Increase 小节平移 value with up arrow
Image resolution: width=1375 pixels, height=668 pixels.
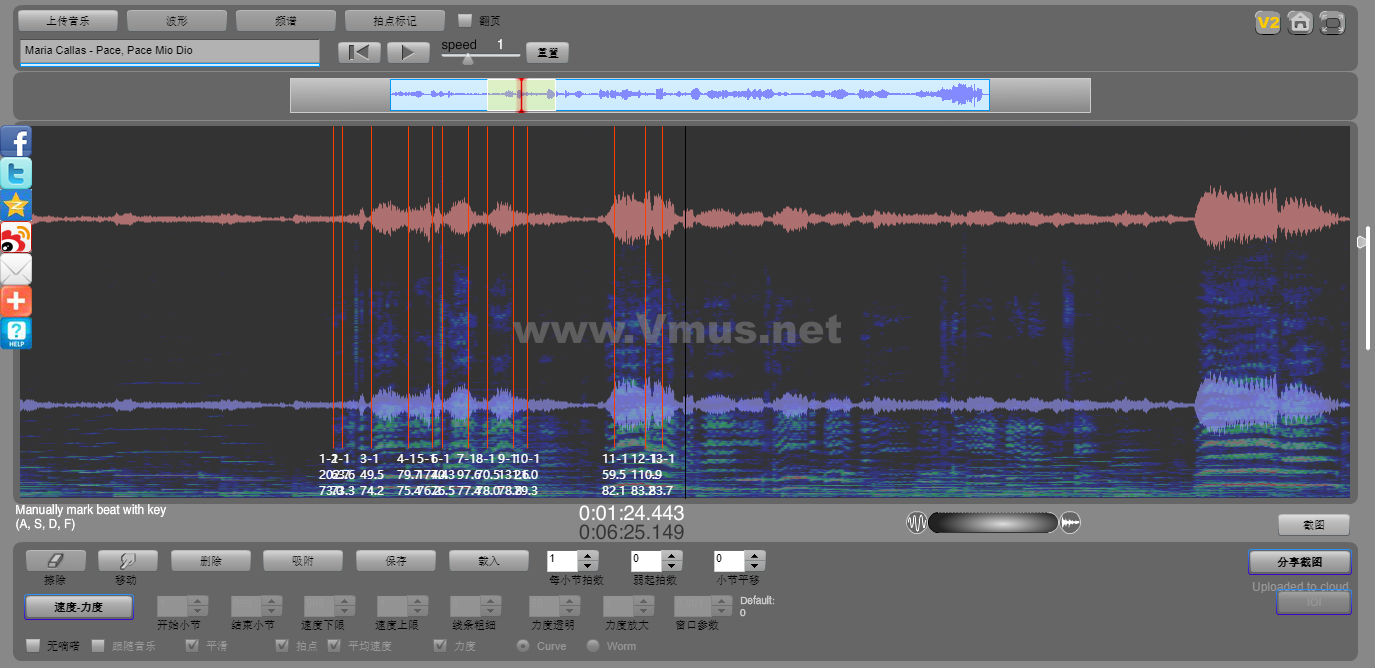pyautogui.click(x=755, y=556)
